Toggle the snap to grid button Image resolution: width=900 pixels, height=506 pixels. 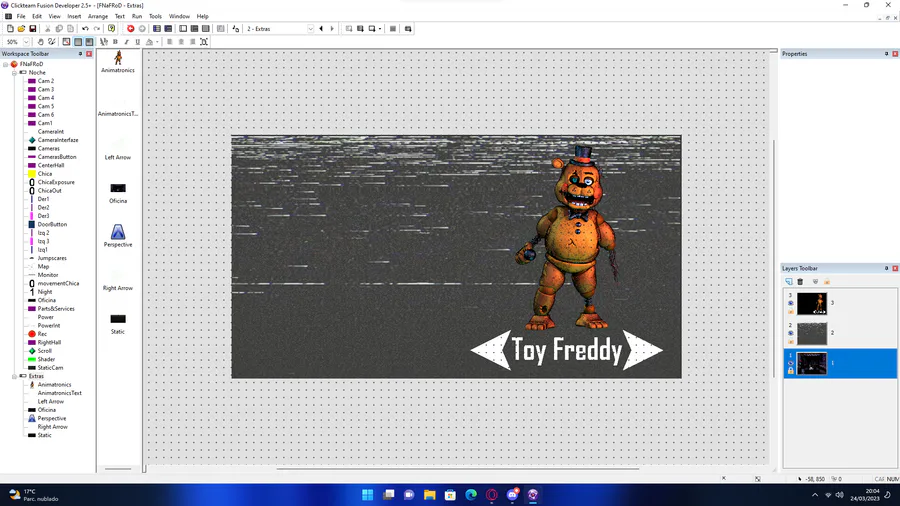89,42
